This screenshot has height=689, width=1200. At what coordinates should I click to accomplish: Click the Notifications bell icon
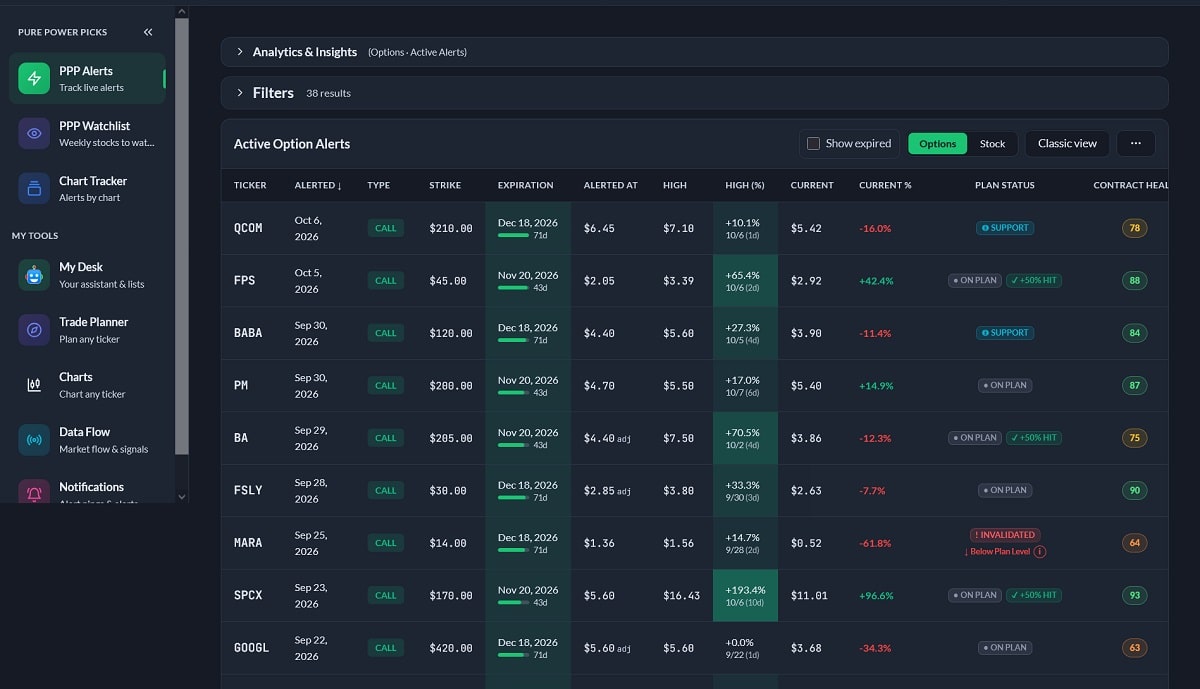coord(34,492)
